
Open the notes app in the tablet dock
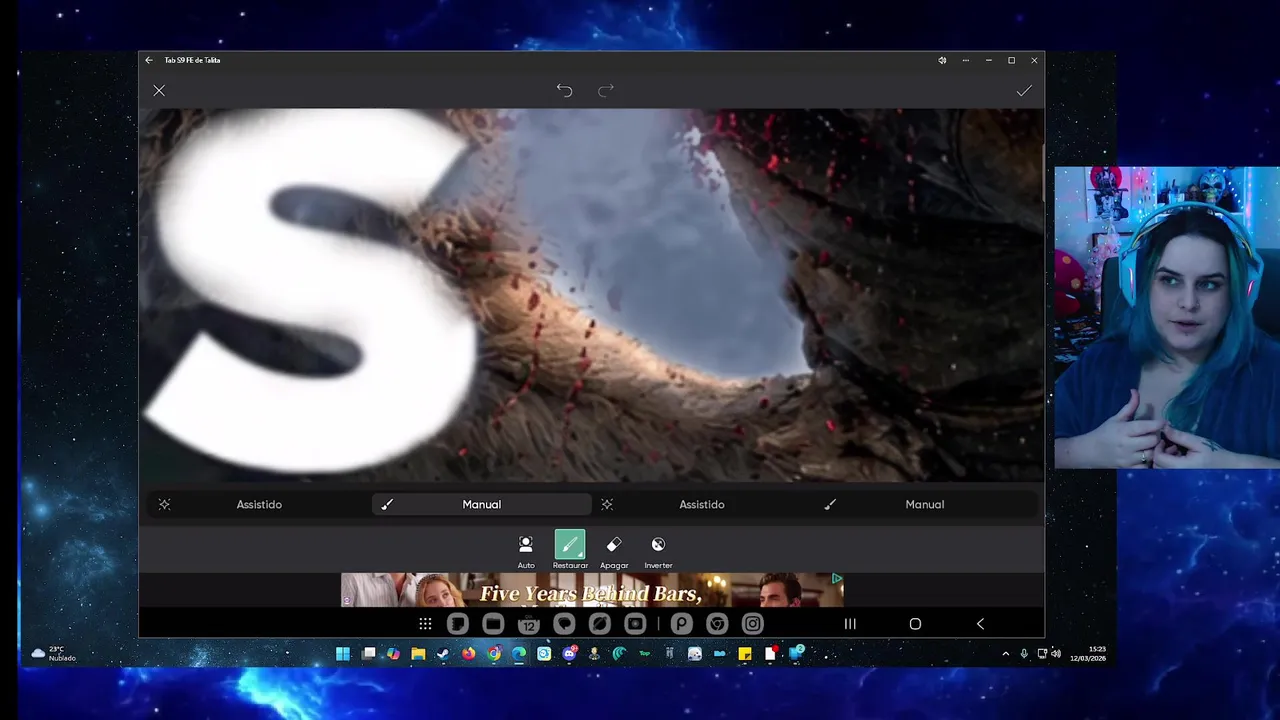[458, 624]
